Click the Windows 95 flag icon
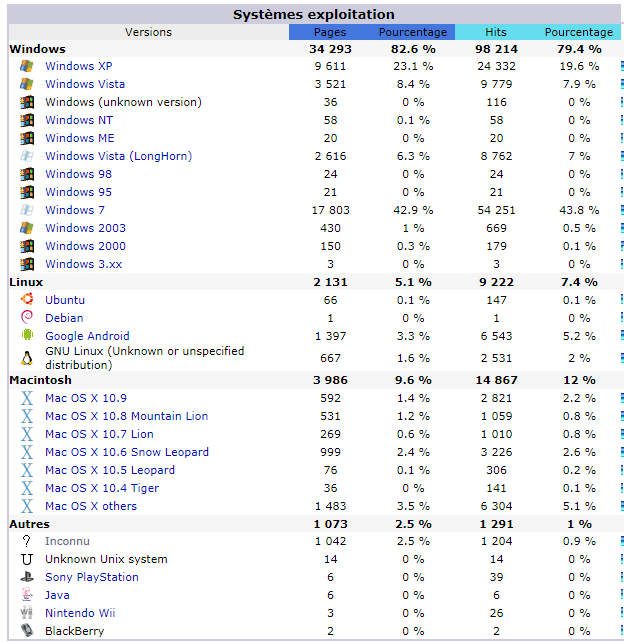This screenshot has height=642, width=624. click(27, 192)
